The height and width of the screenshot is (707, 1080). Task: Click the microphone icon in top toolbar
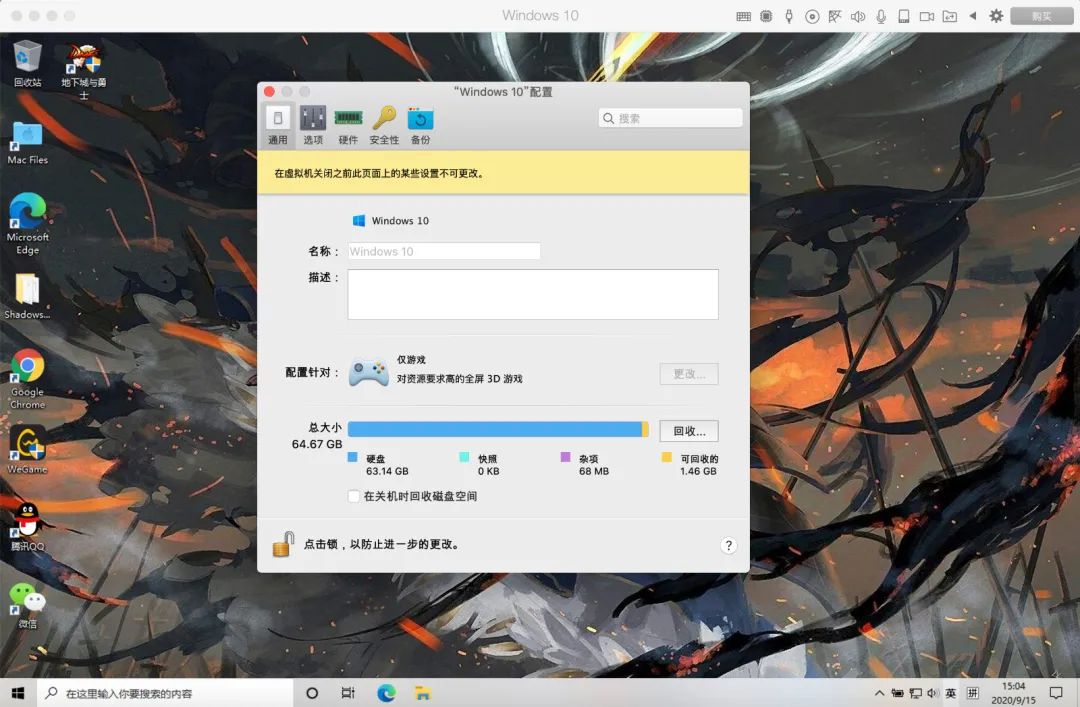pos(881,16)
